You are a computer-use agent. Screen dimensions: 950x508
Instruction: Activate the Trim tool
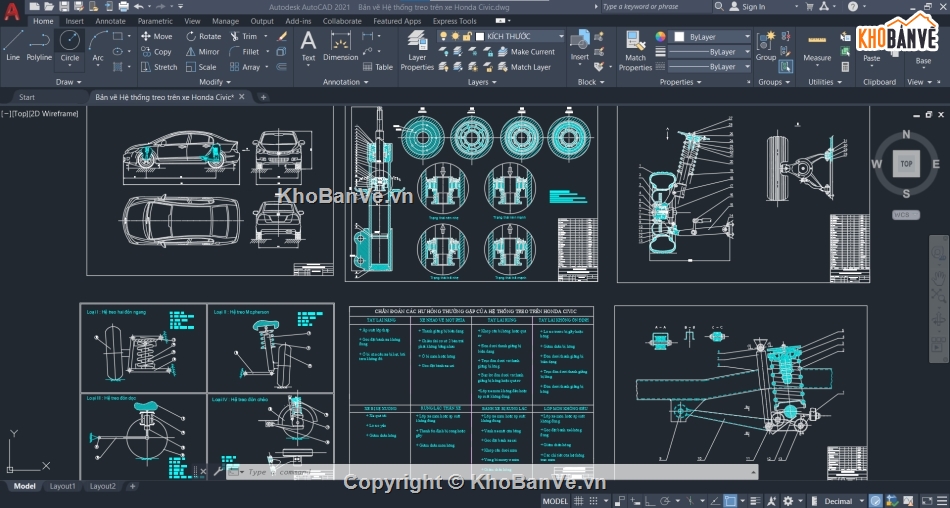244,36
